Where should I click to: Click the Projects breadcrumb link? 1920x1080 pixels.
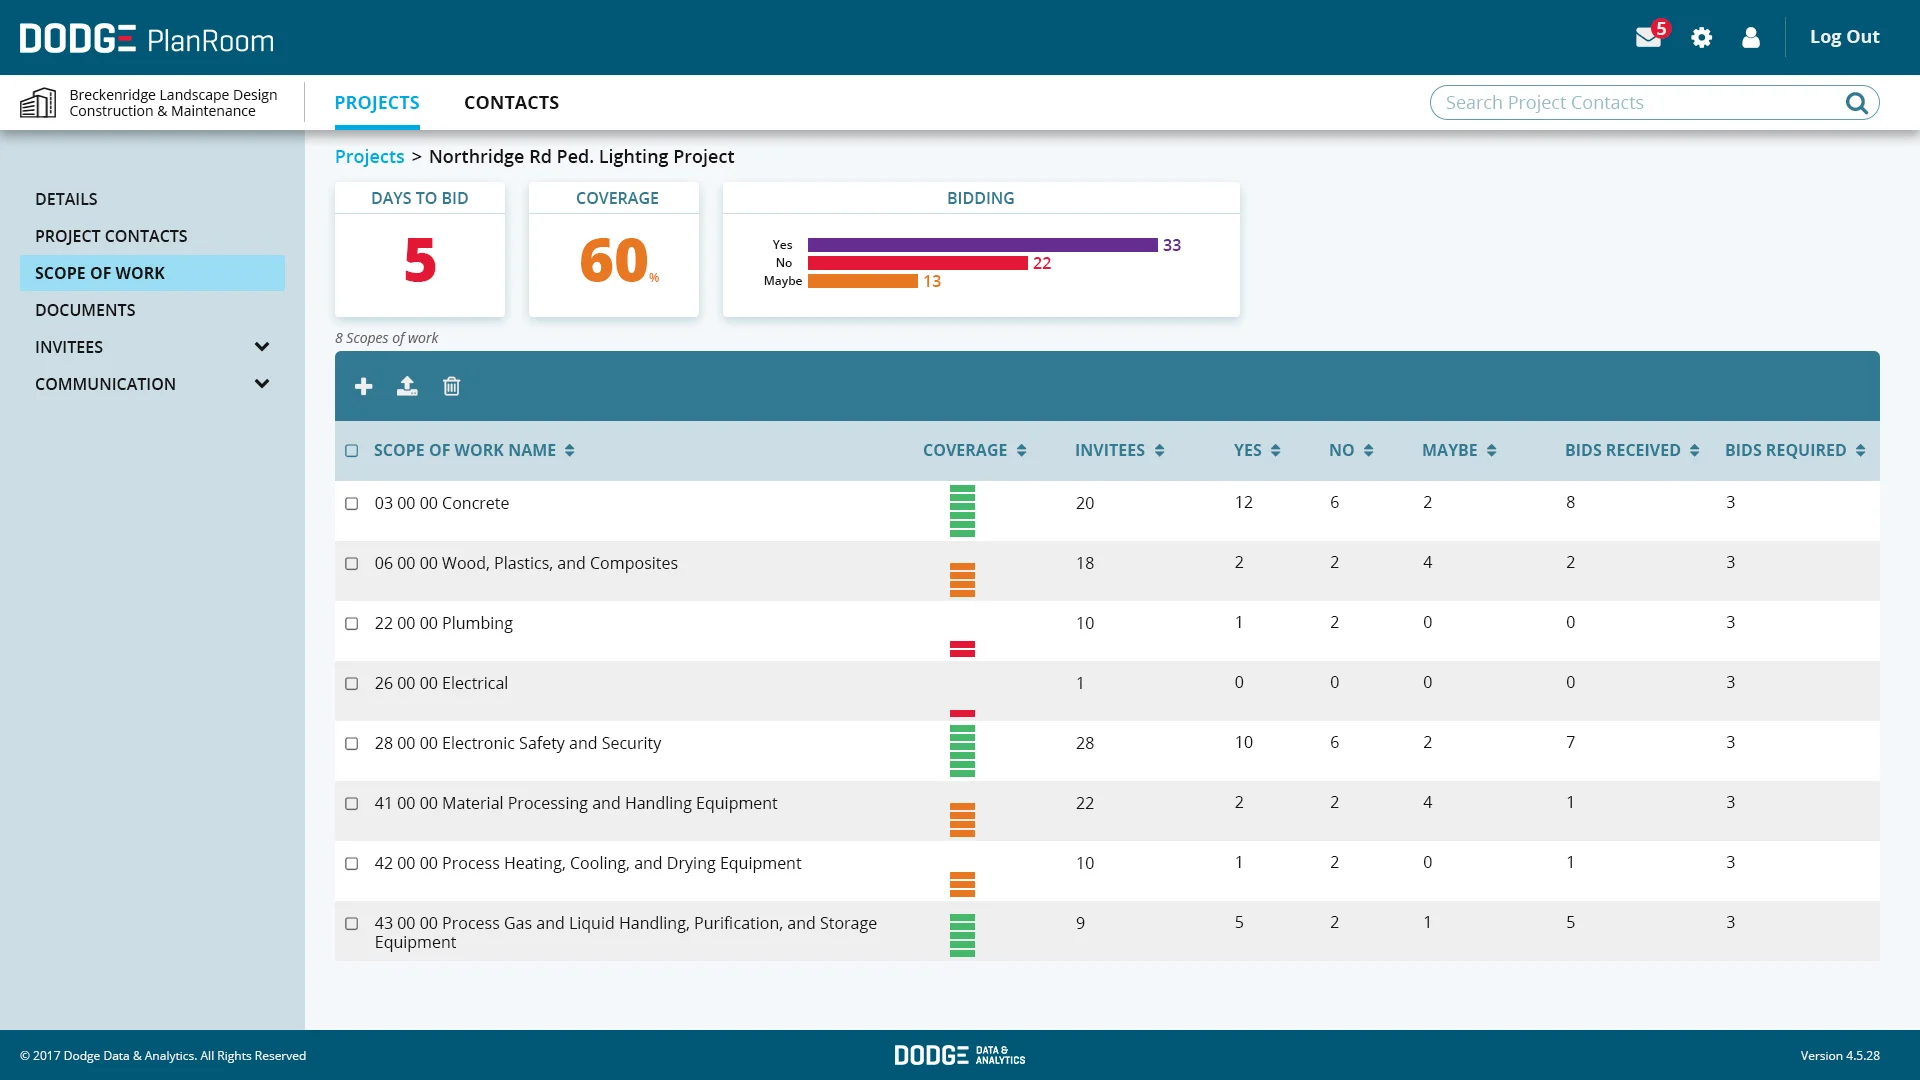coord(369,156)
